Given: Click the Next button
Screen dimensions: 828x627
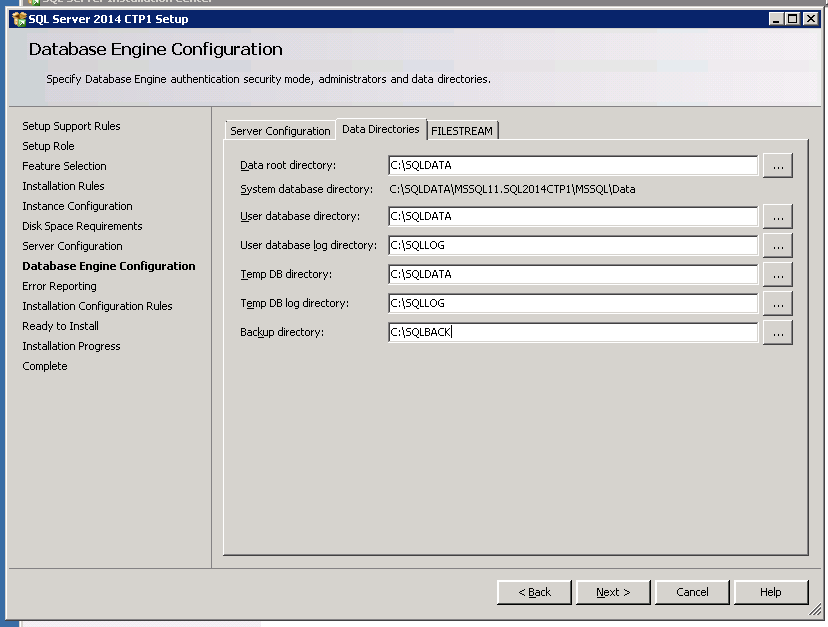Looking at the screenshot, I should click(613, 592).
